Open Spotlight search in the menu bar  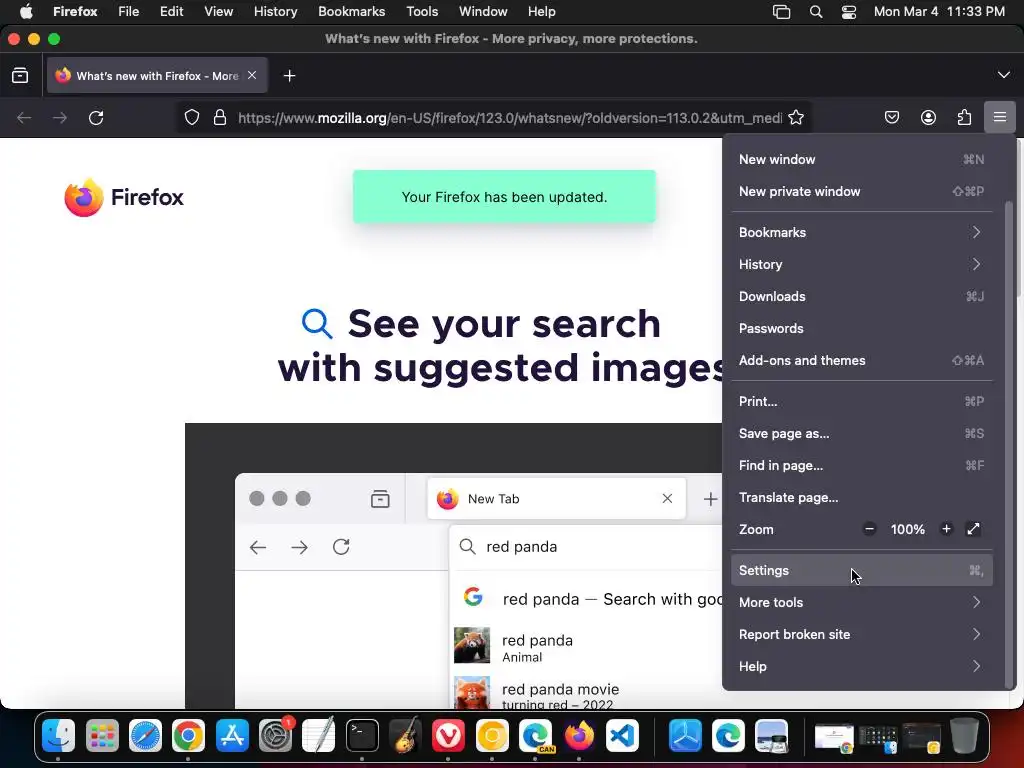816,12
